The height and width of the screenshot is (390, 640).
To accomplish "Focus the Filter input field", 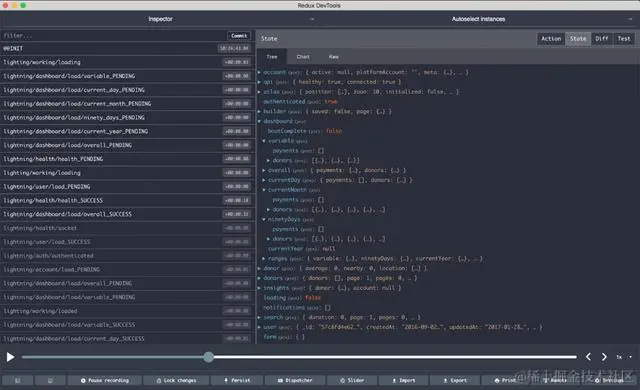I will click(113, 36).
